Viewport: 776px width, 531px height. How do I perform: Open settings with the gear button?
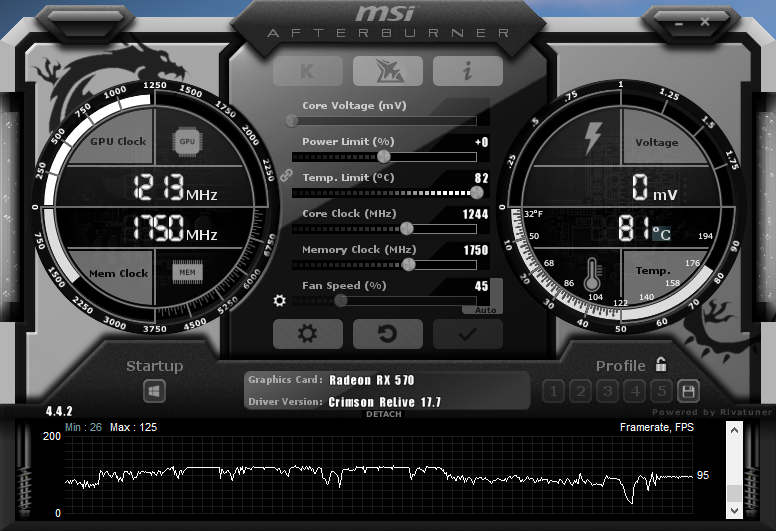pos(307,334)
